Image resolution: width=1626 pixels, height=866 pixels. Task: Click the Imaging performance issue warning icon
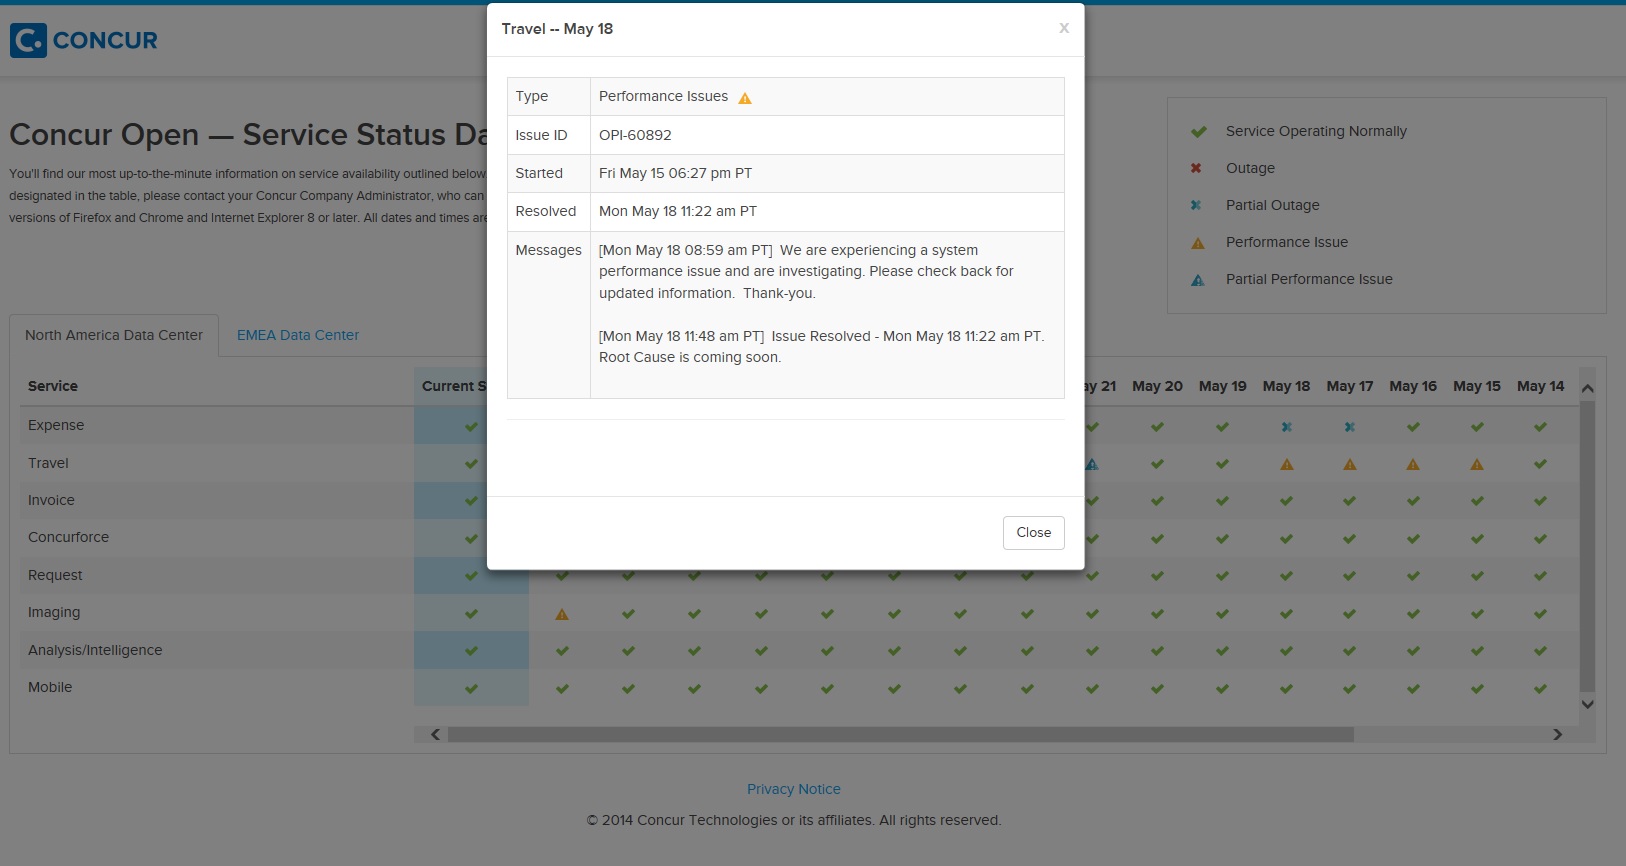[562, 614]
